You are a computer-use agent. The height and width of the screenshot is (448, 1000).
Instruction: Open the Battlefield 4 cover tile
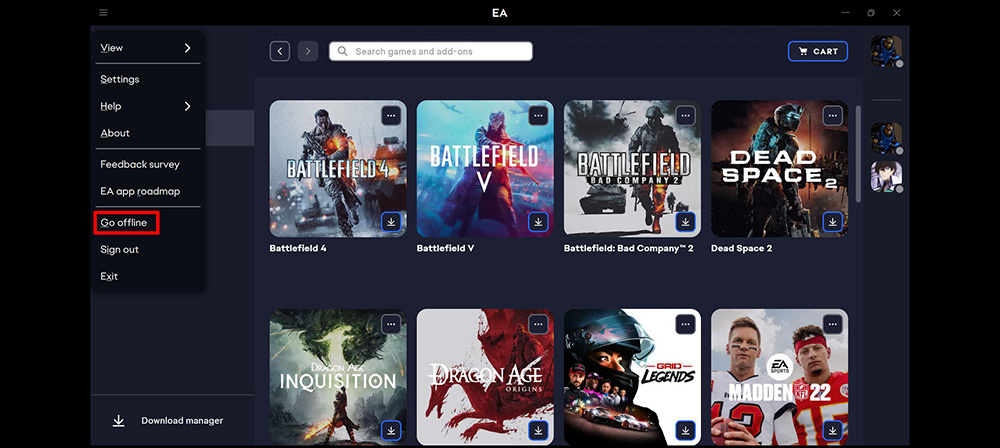(338, 169)
